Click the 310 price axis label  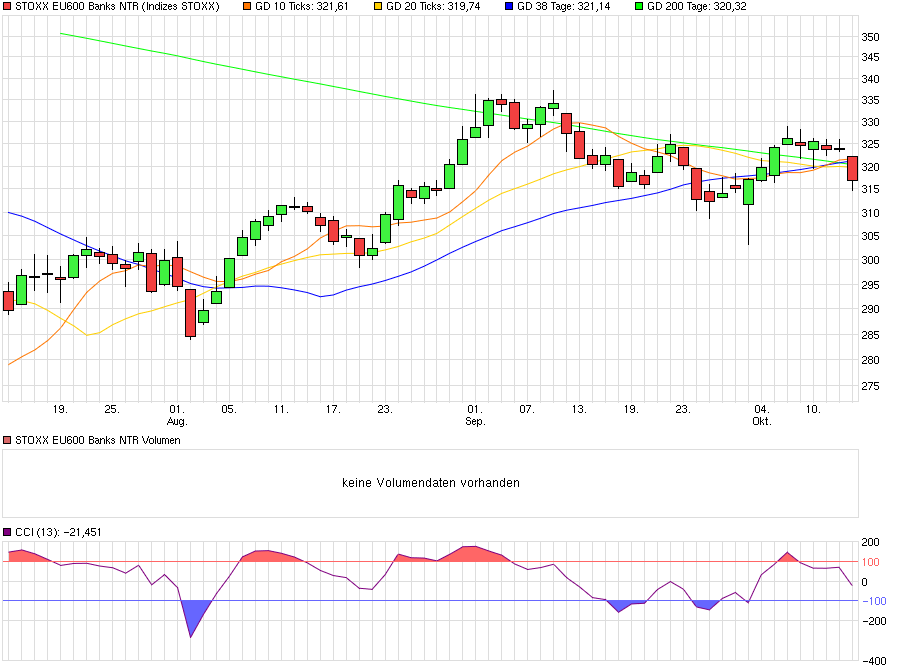point(870,213)
